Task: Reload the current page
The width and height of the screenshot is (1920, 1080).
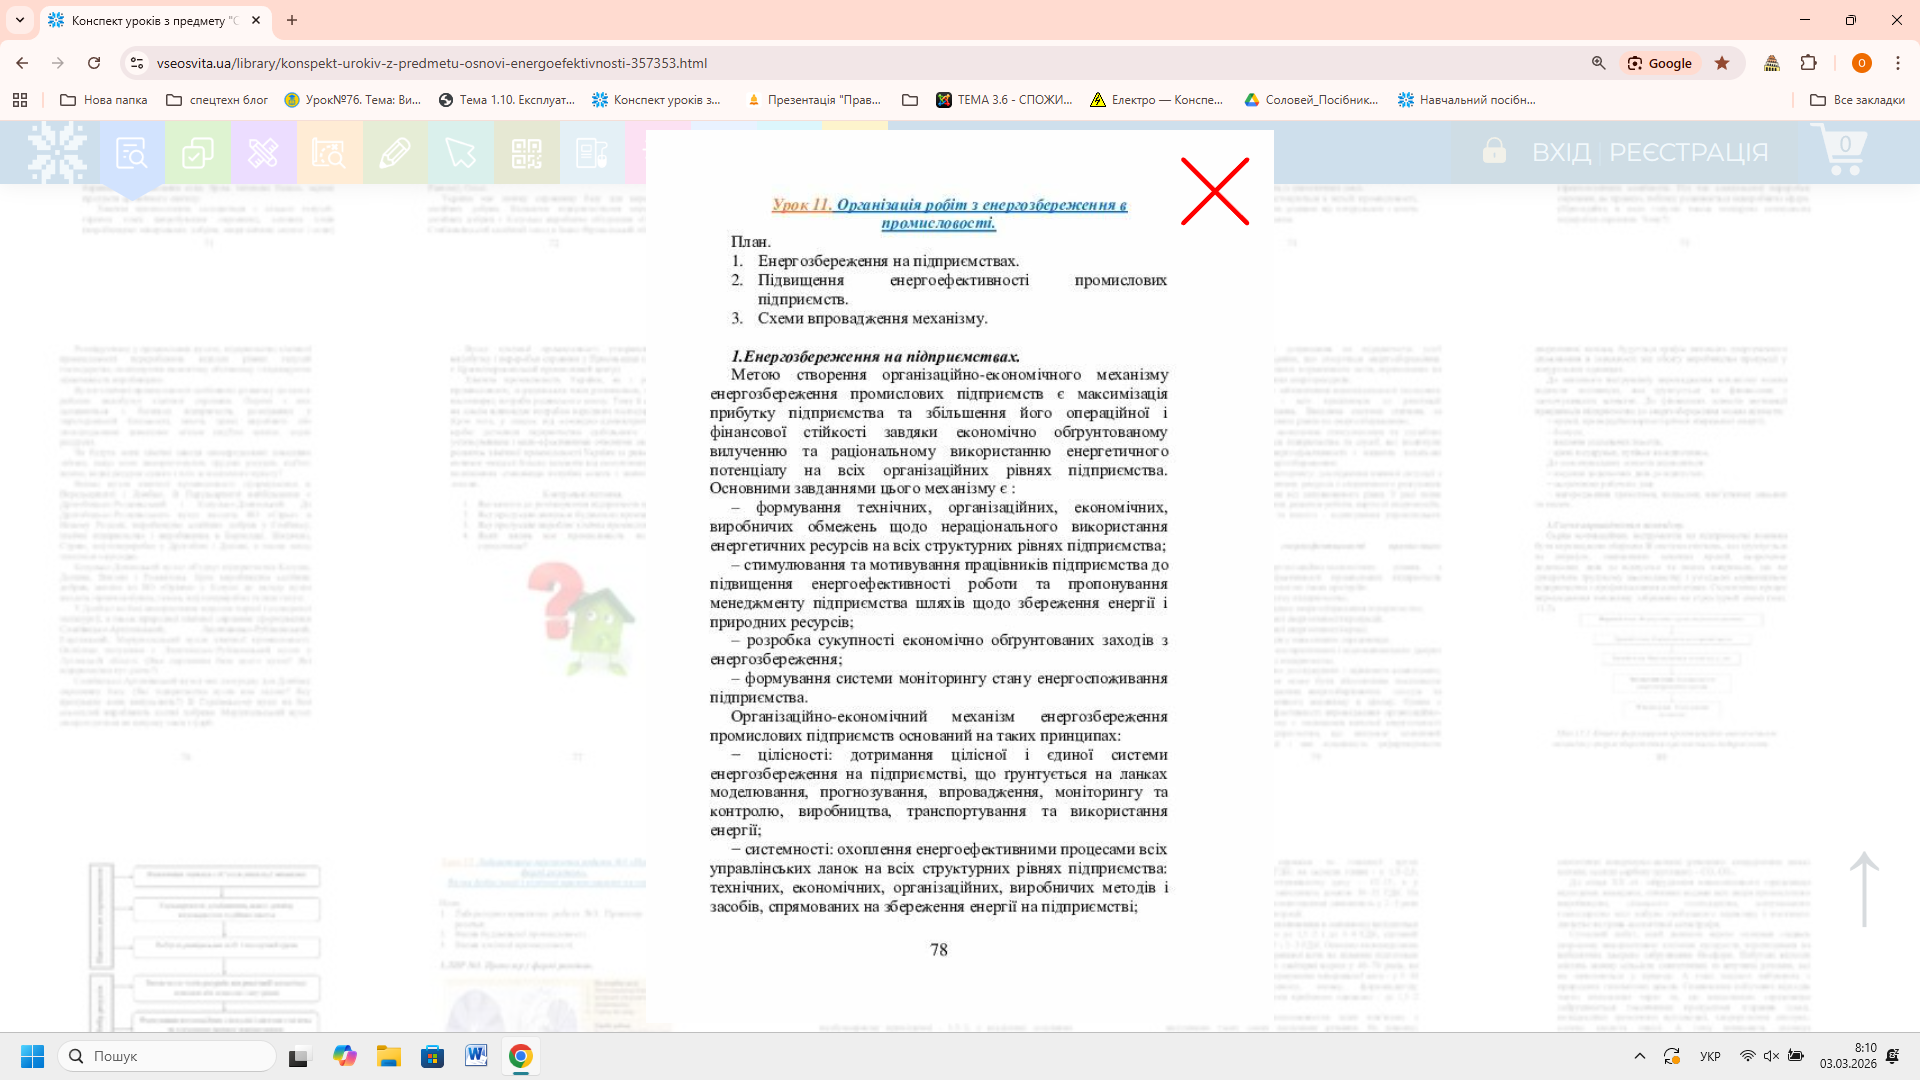Action: (x=94, y=63)
